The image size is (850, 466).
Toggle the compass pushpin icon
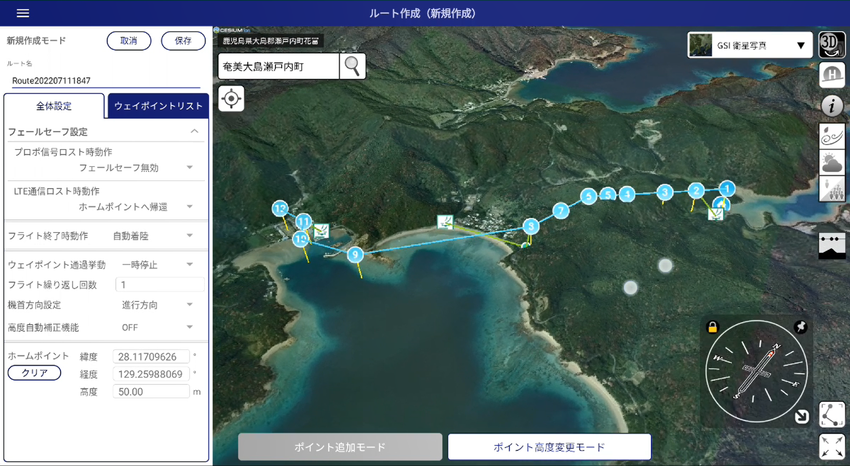click(x=800, y=327)
